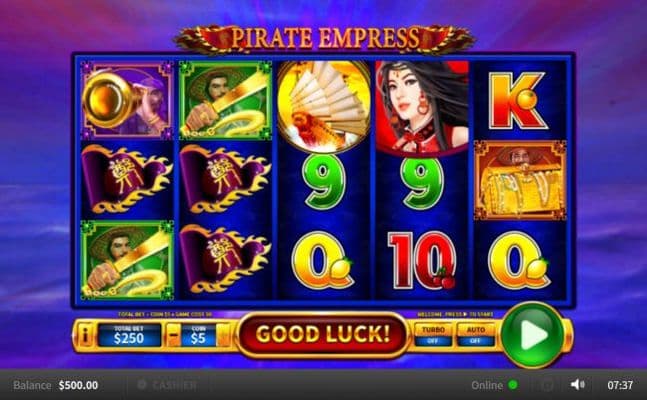Open the Cashier
647x400 pixels.
coord(167,385)
